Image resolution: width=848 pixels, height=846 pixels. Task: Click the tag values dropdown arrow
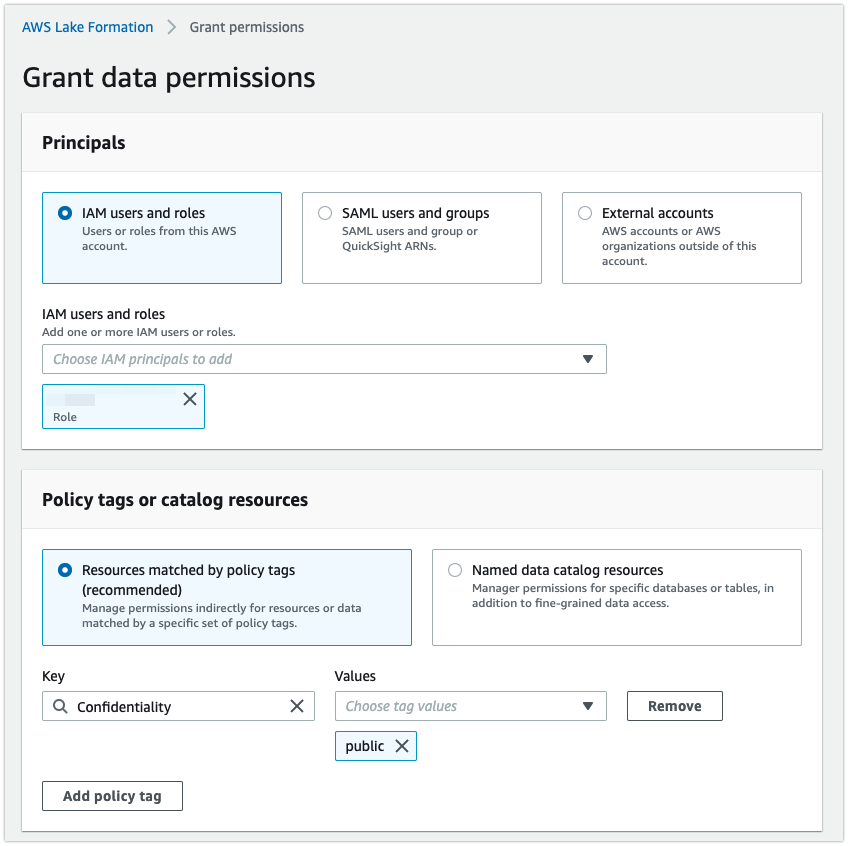589,706
